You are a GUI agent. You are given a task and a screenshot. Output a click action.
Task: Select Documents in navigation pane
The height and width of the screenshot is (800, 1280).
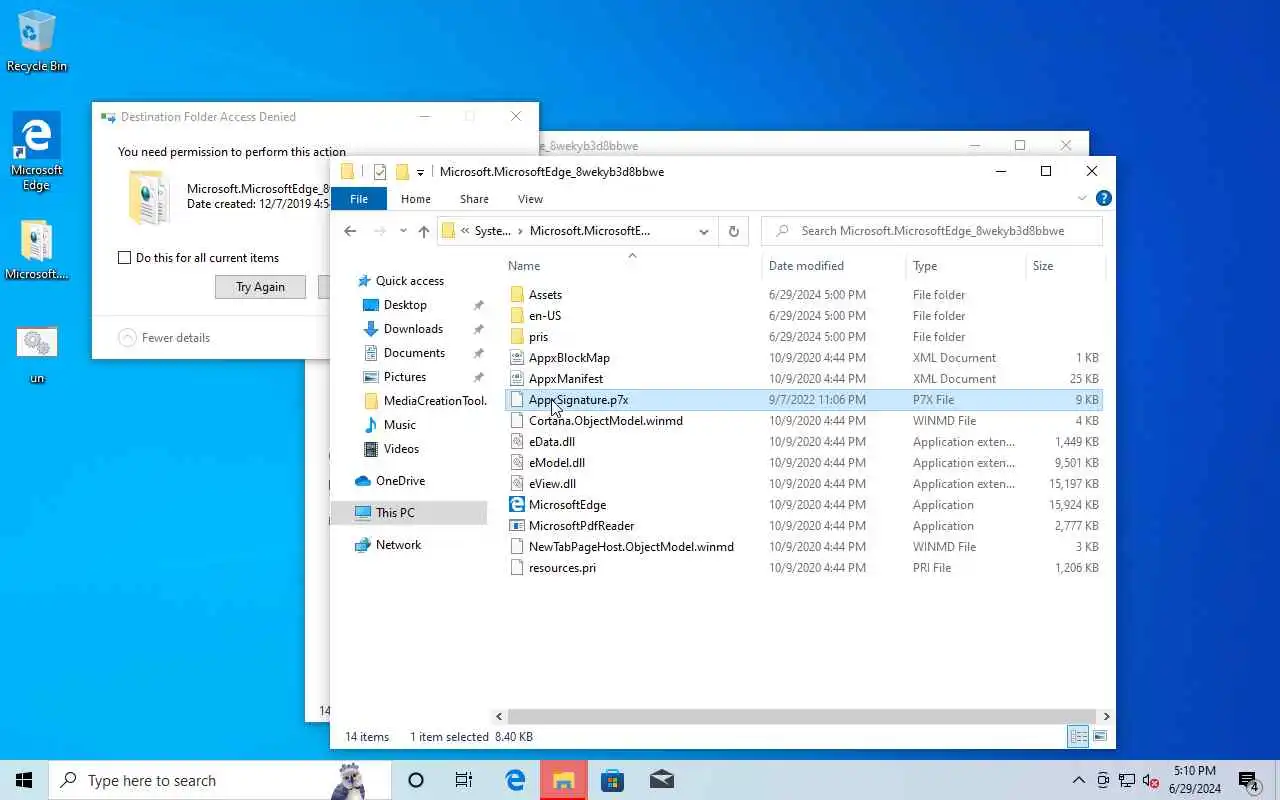(414, 353)
